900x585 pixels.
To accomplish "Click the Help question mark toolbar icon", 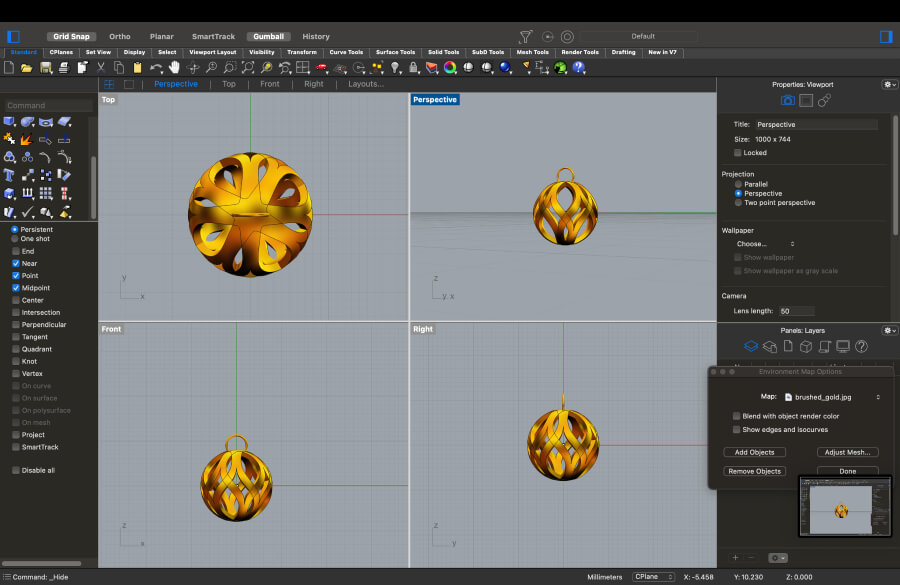I will point(579,68).
